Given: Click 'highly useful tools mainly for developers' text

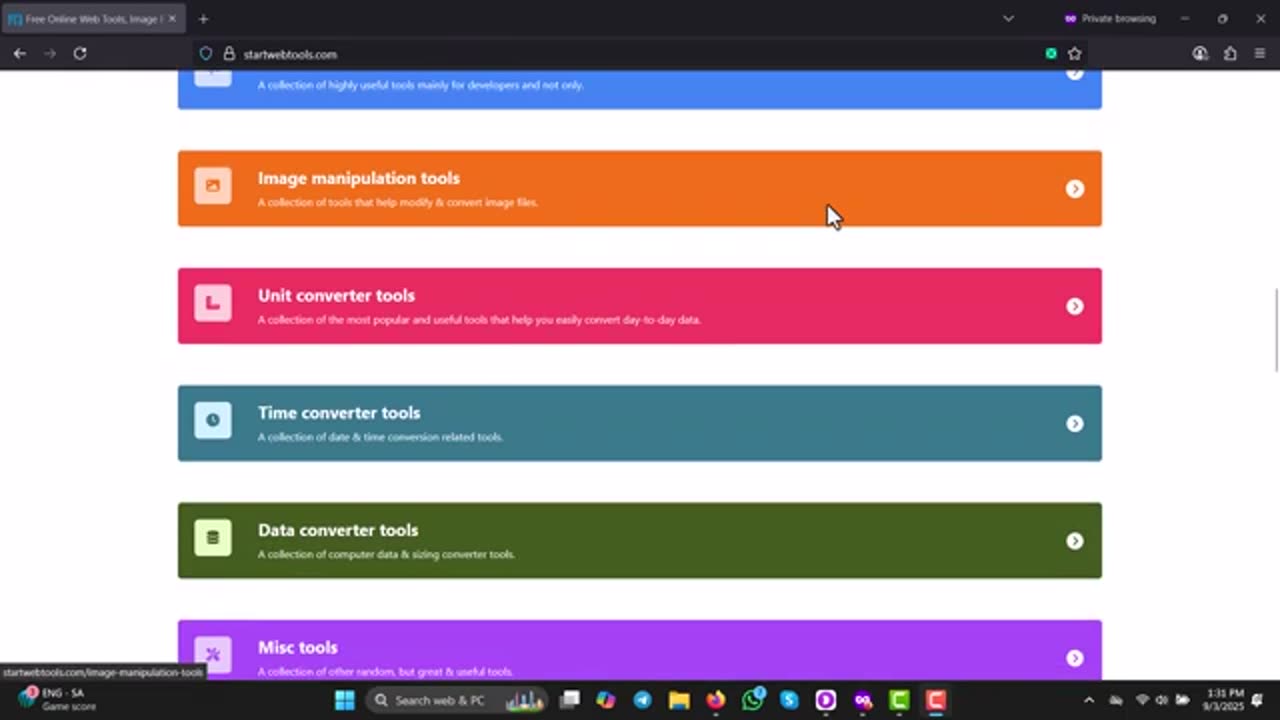Looking at the screenshot, I should (x=421, y=85).
